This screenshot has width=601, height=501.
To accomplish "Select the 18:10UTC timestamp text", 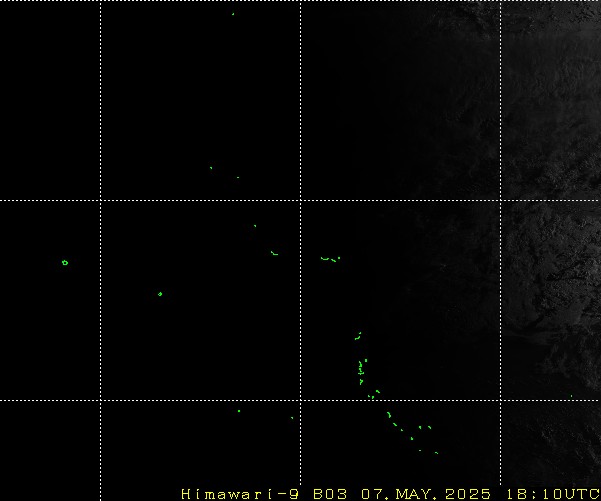I will coord(553,494).
